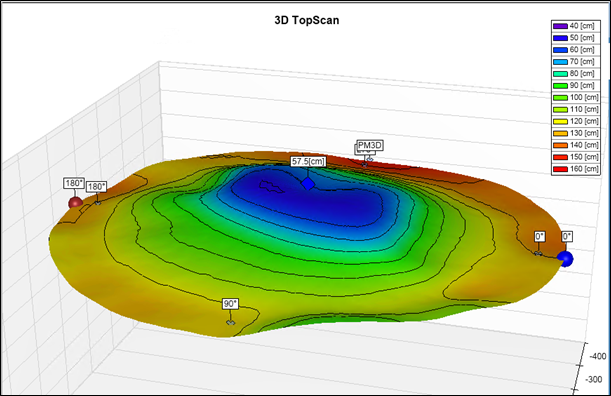Select the 180° label above the red sphere
Viewport: 611px width, 396px height.
coord(74,183)
